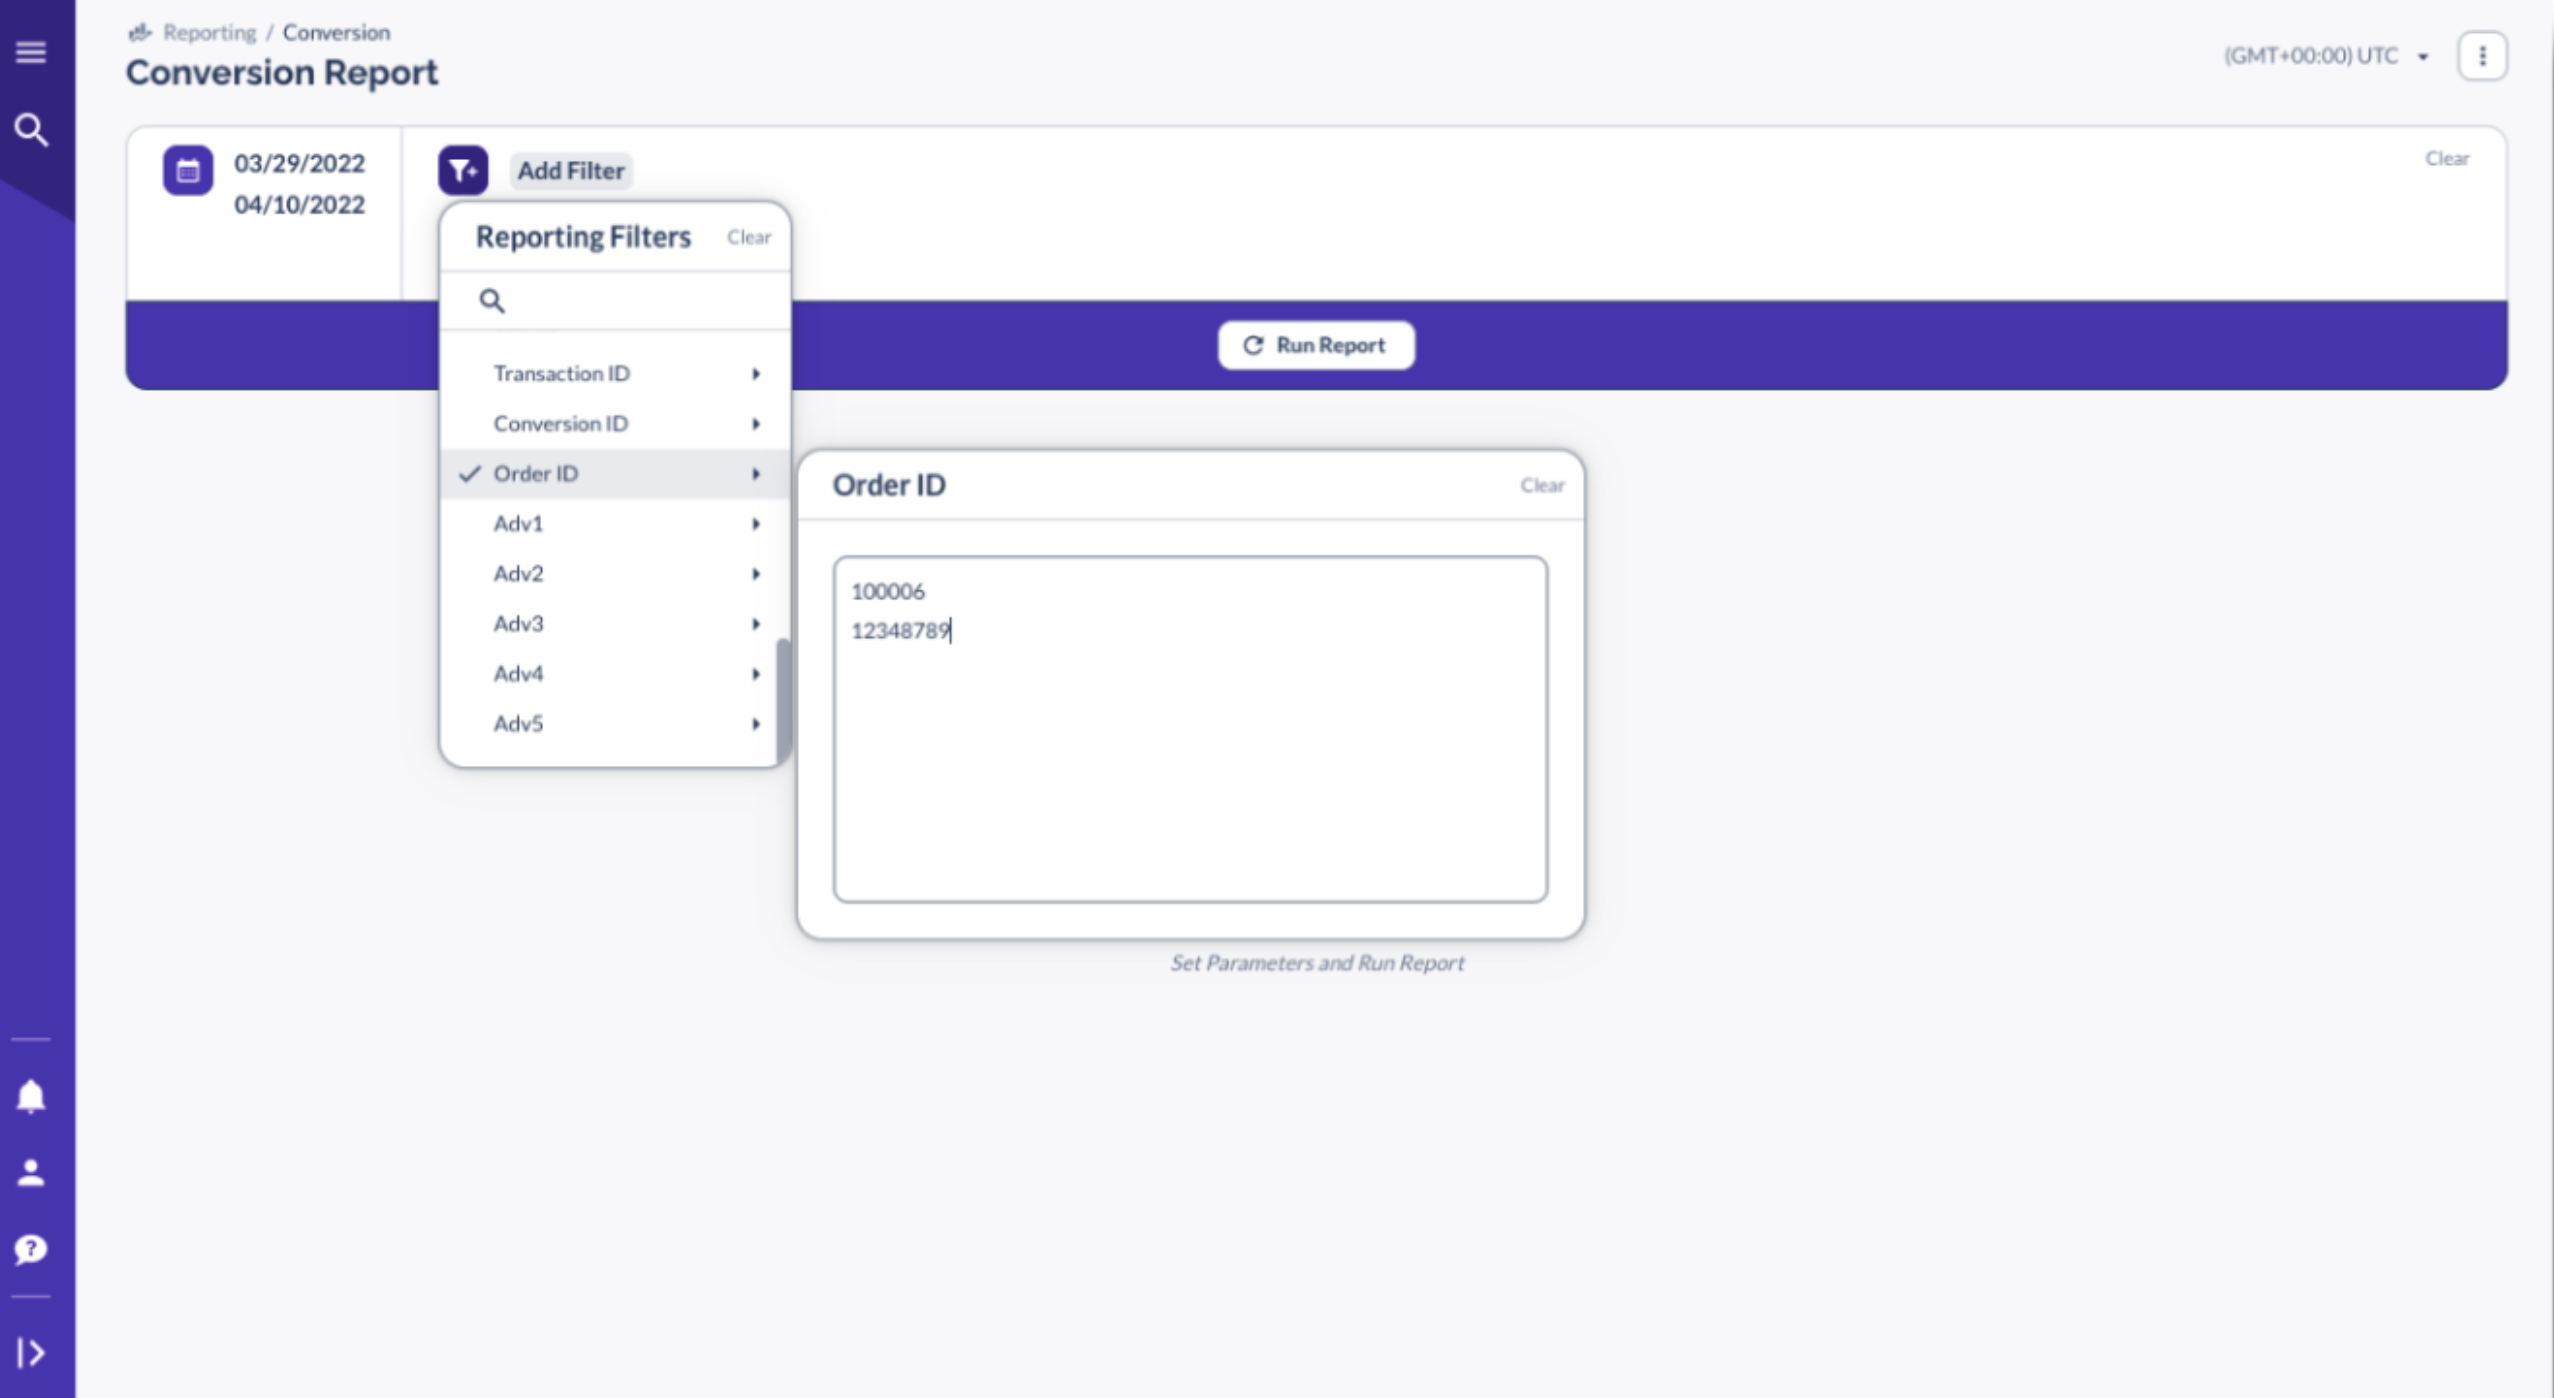This screenshot has height=1398, width=2554.
Task: Click Set Parameters and Run Report text
Action: 1317,963
